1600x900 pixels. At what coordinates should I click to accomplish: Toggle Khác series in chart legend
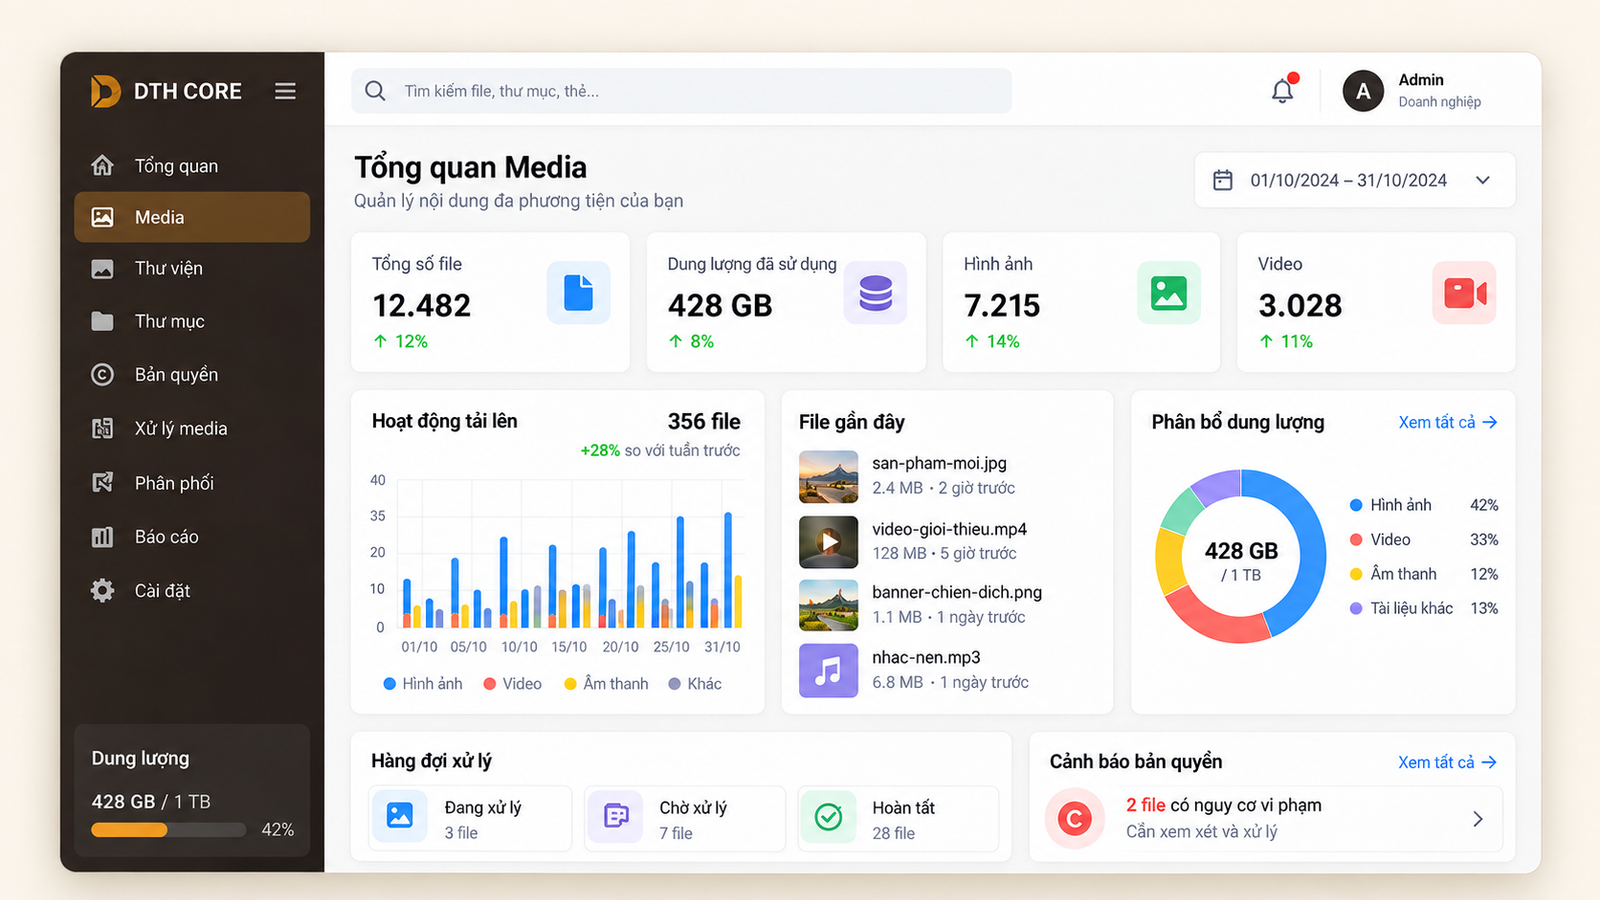point(695,684)
